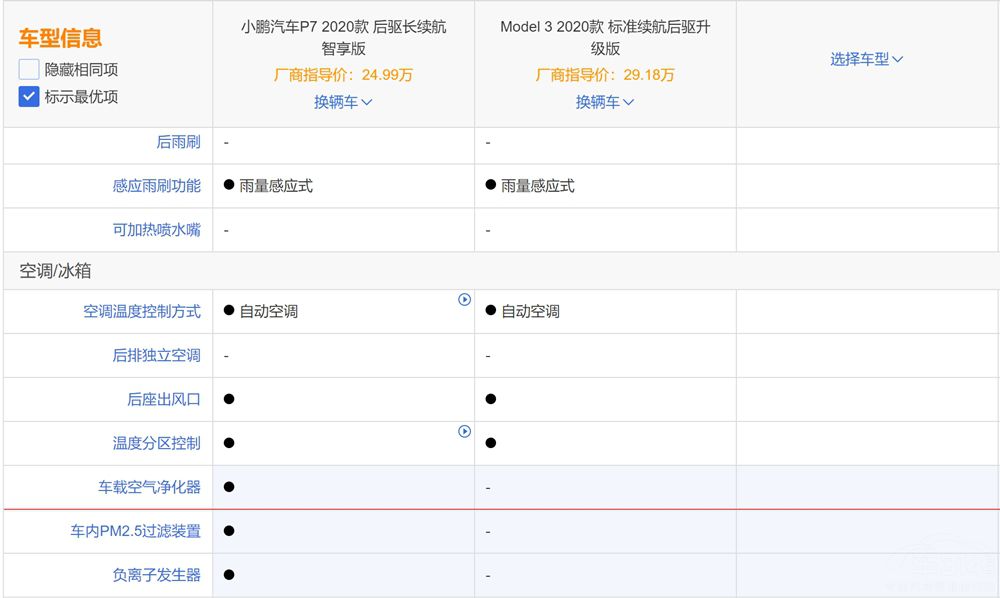Image resolution: width=1000 pixels, height=598 pixels.
Task: Select Model 3 2020款 标准续航后驱升级版 title
Action: [605, 38]
